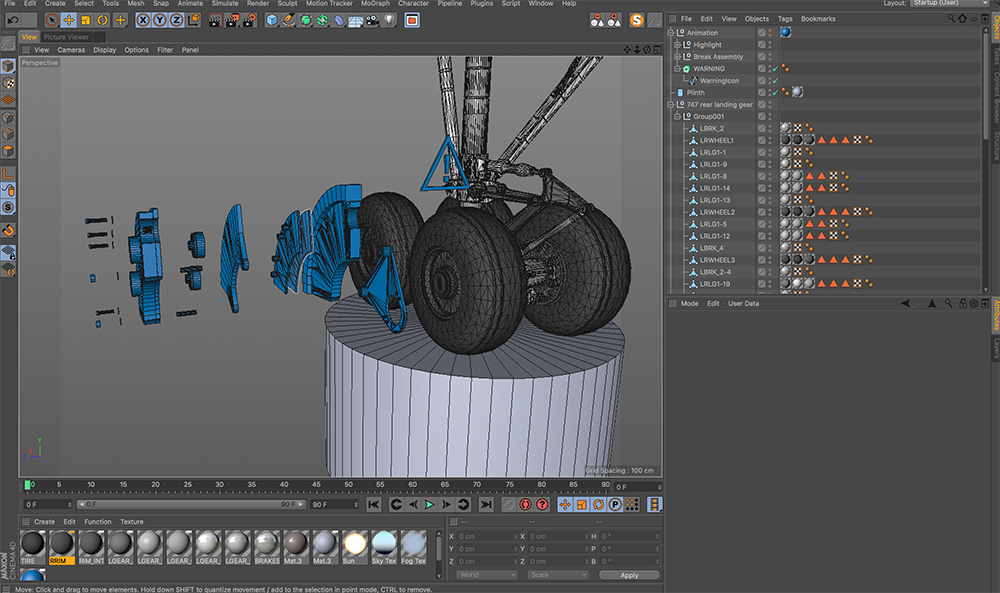This screenshot has height=593, width=1000.
Task: Select the Camera object icon in toolbar
Action: (x=373, y=20)
